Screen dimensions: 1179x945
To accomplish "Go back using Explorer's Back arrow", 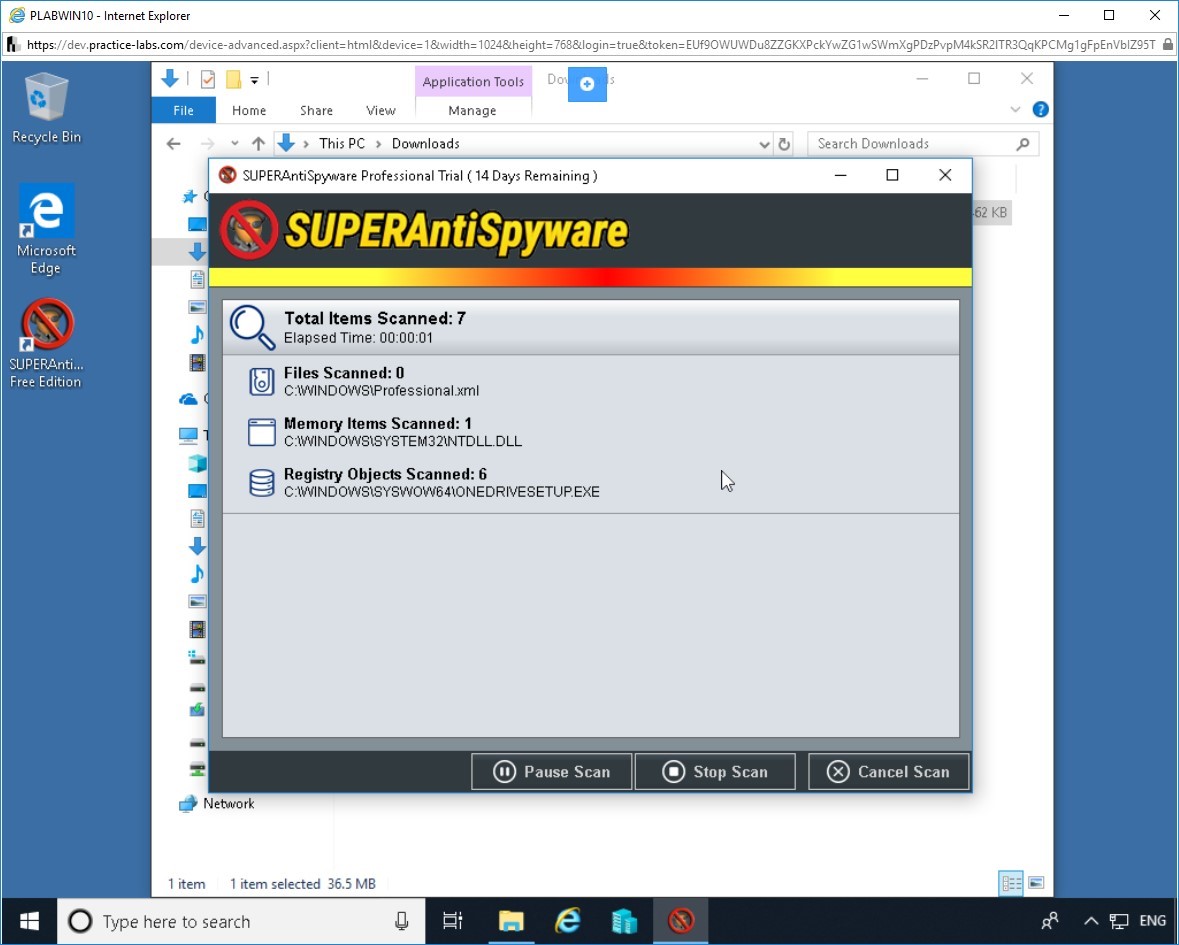I will 174,144.
